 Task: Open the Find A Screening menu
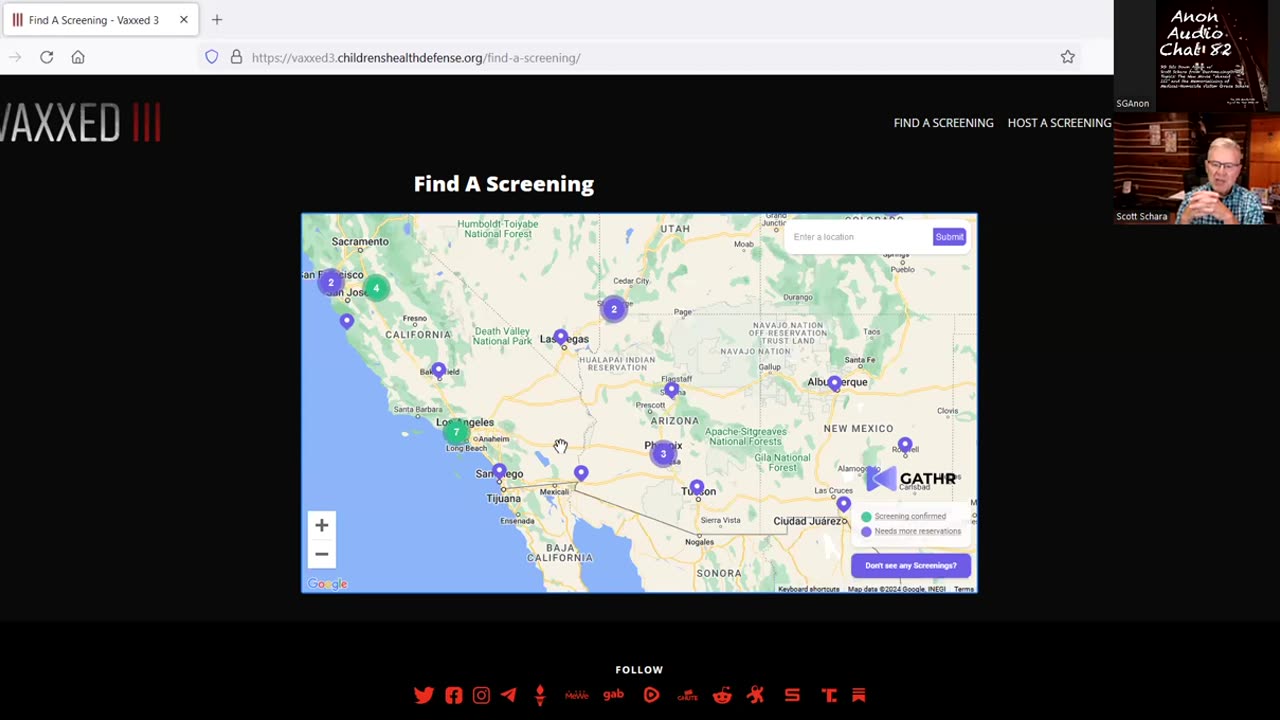pos(944,123)
